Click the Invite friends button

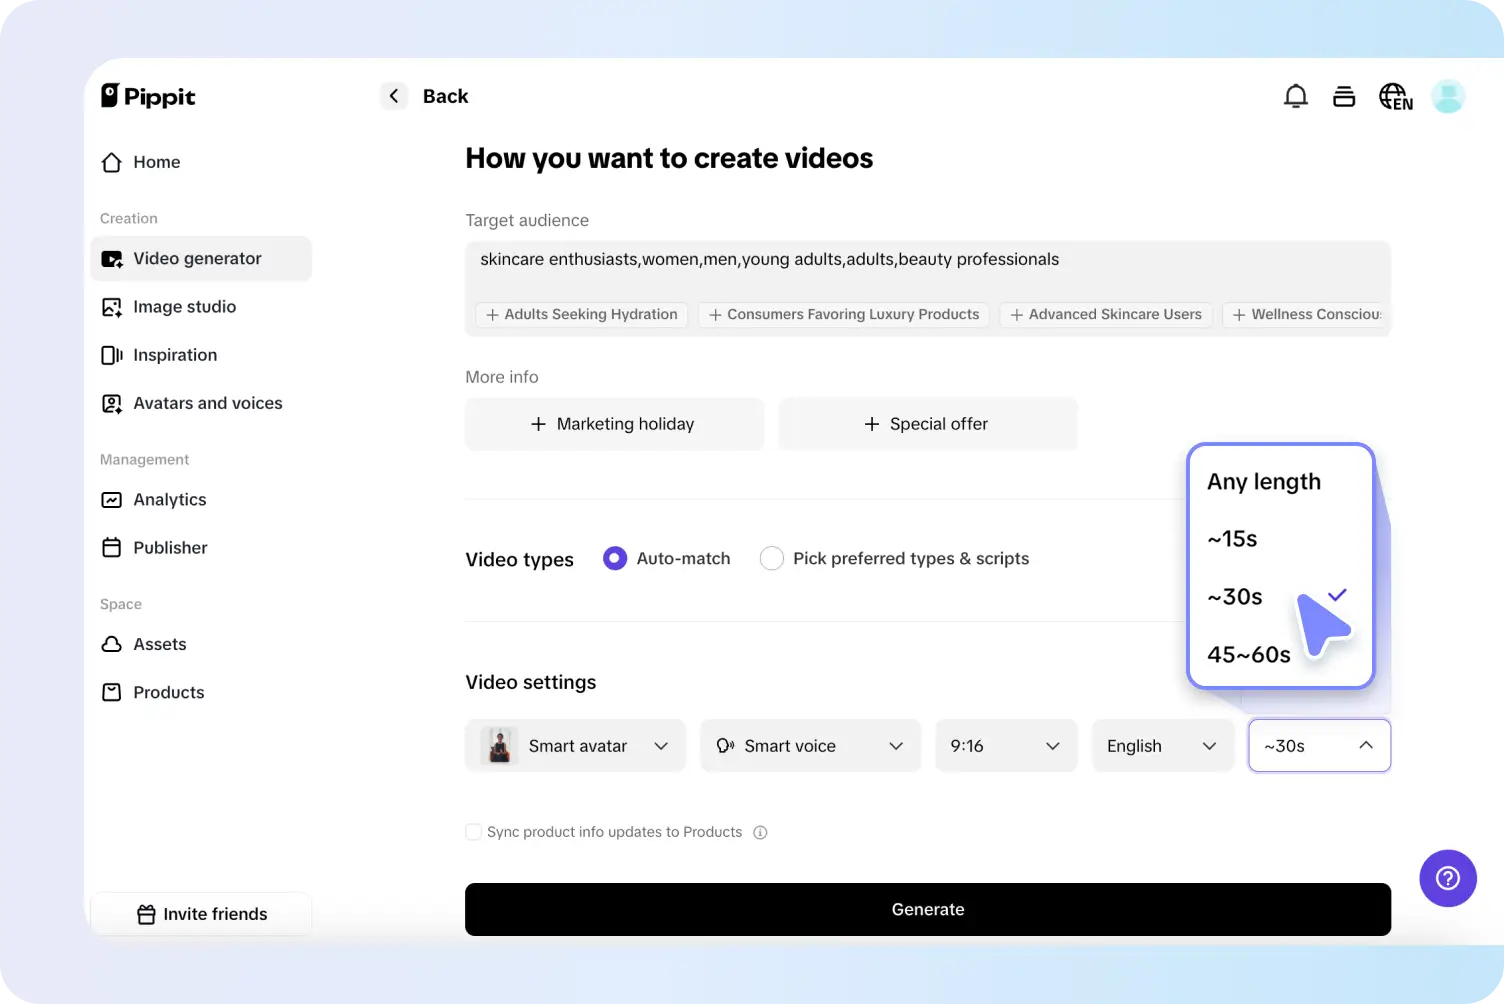click(x=201, y=913)
